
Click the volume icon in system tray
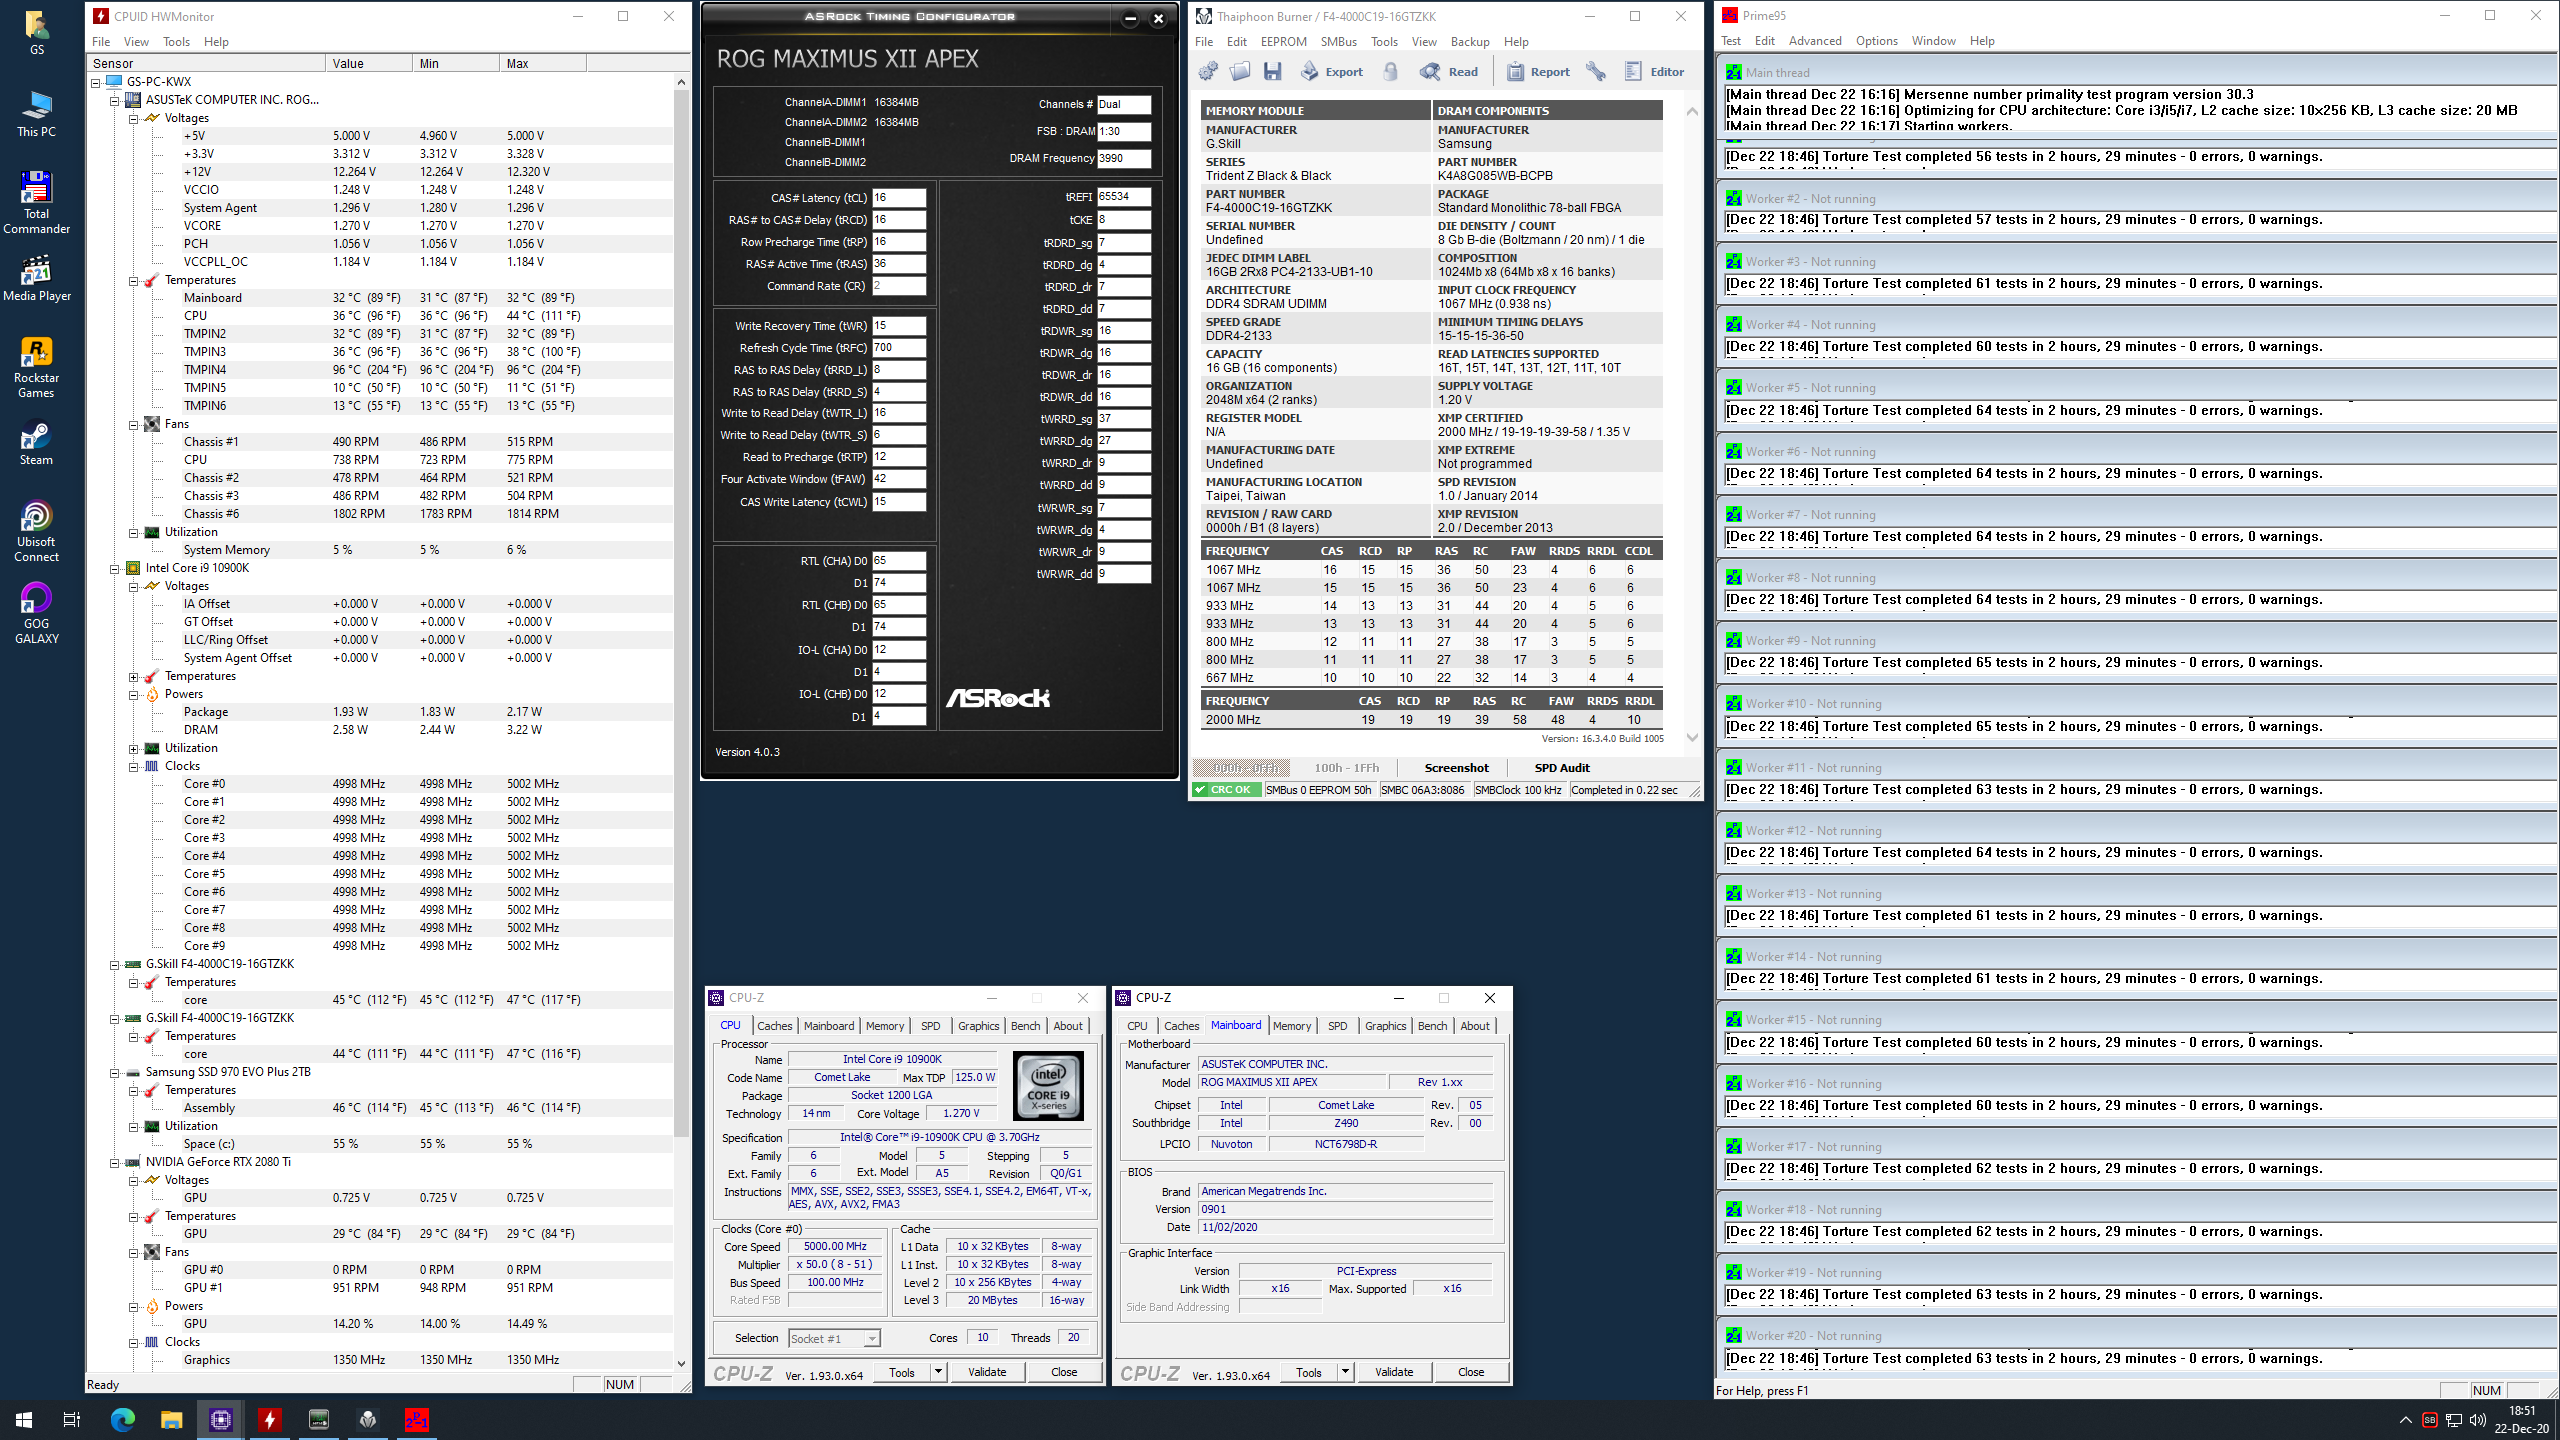point(2477,1420)
